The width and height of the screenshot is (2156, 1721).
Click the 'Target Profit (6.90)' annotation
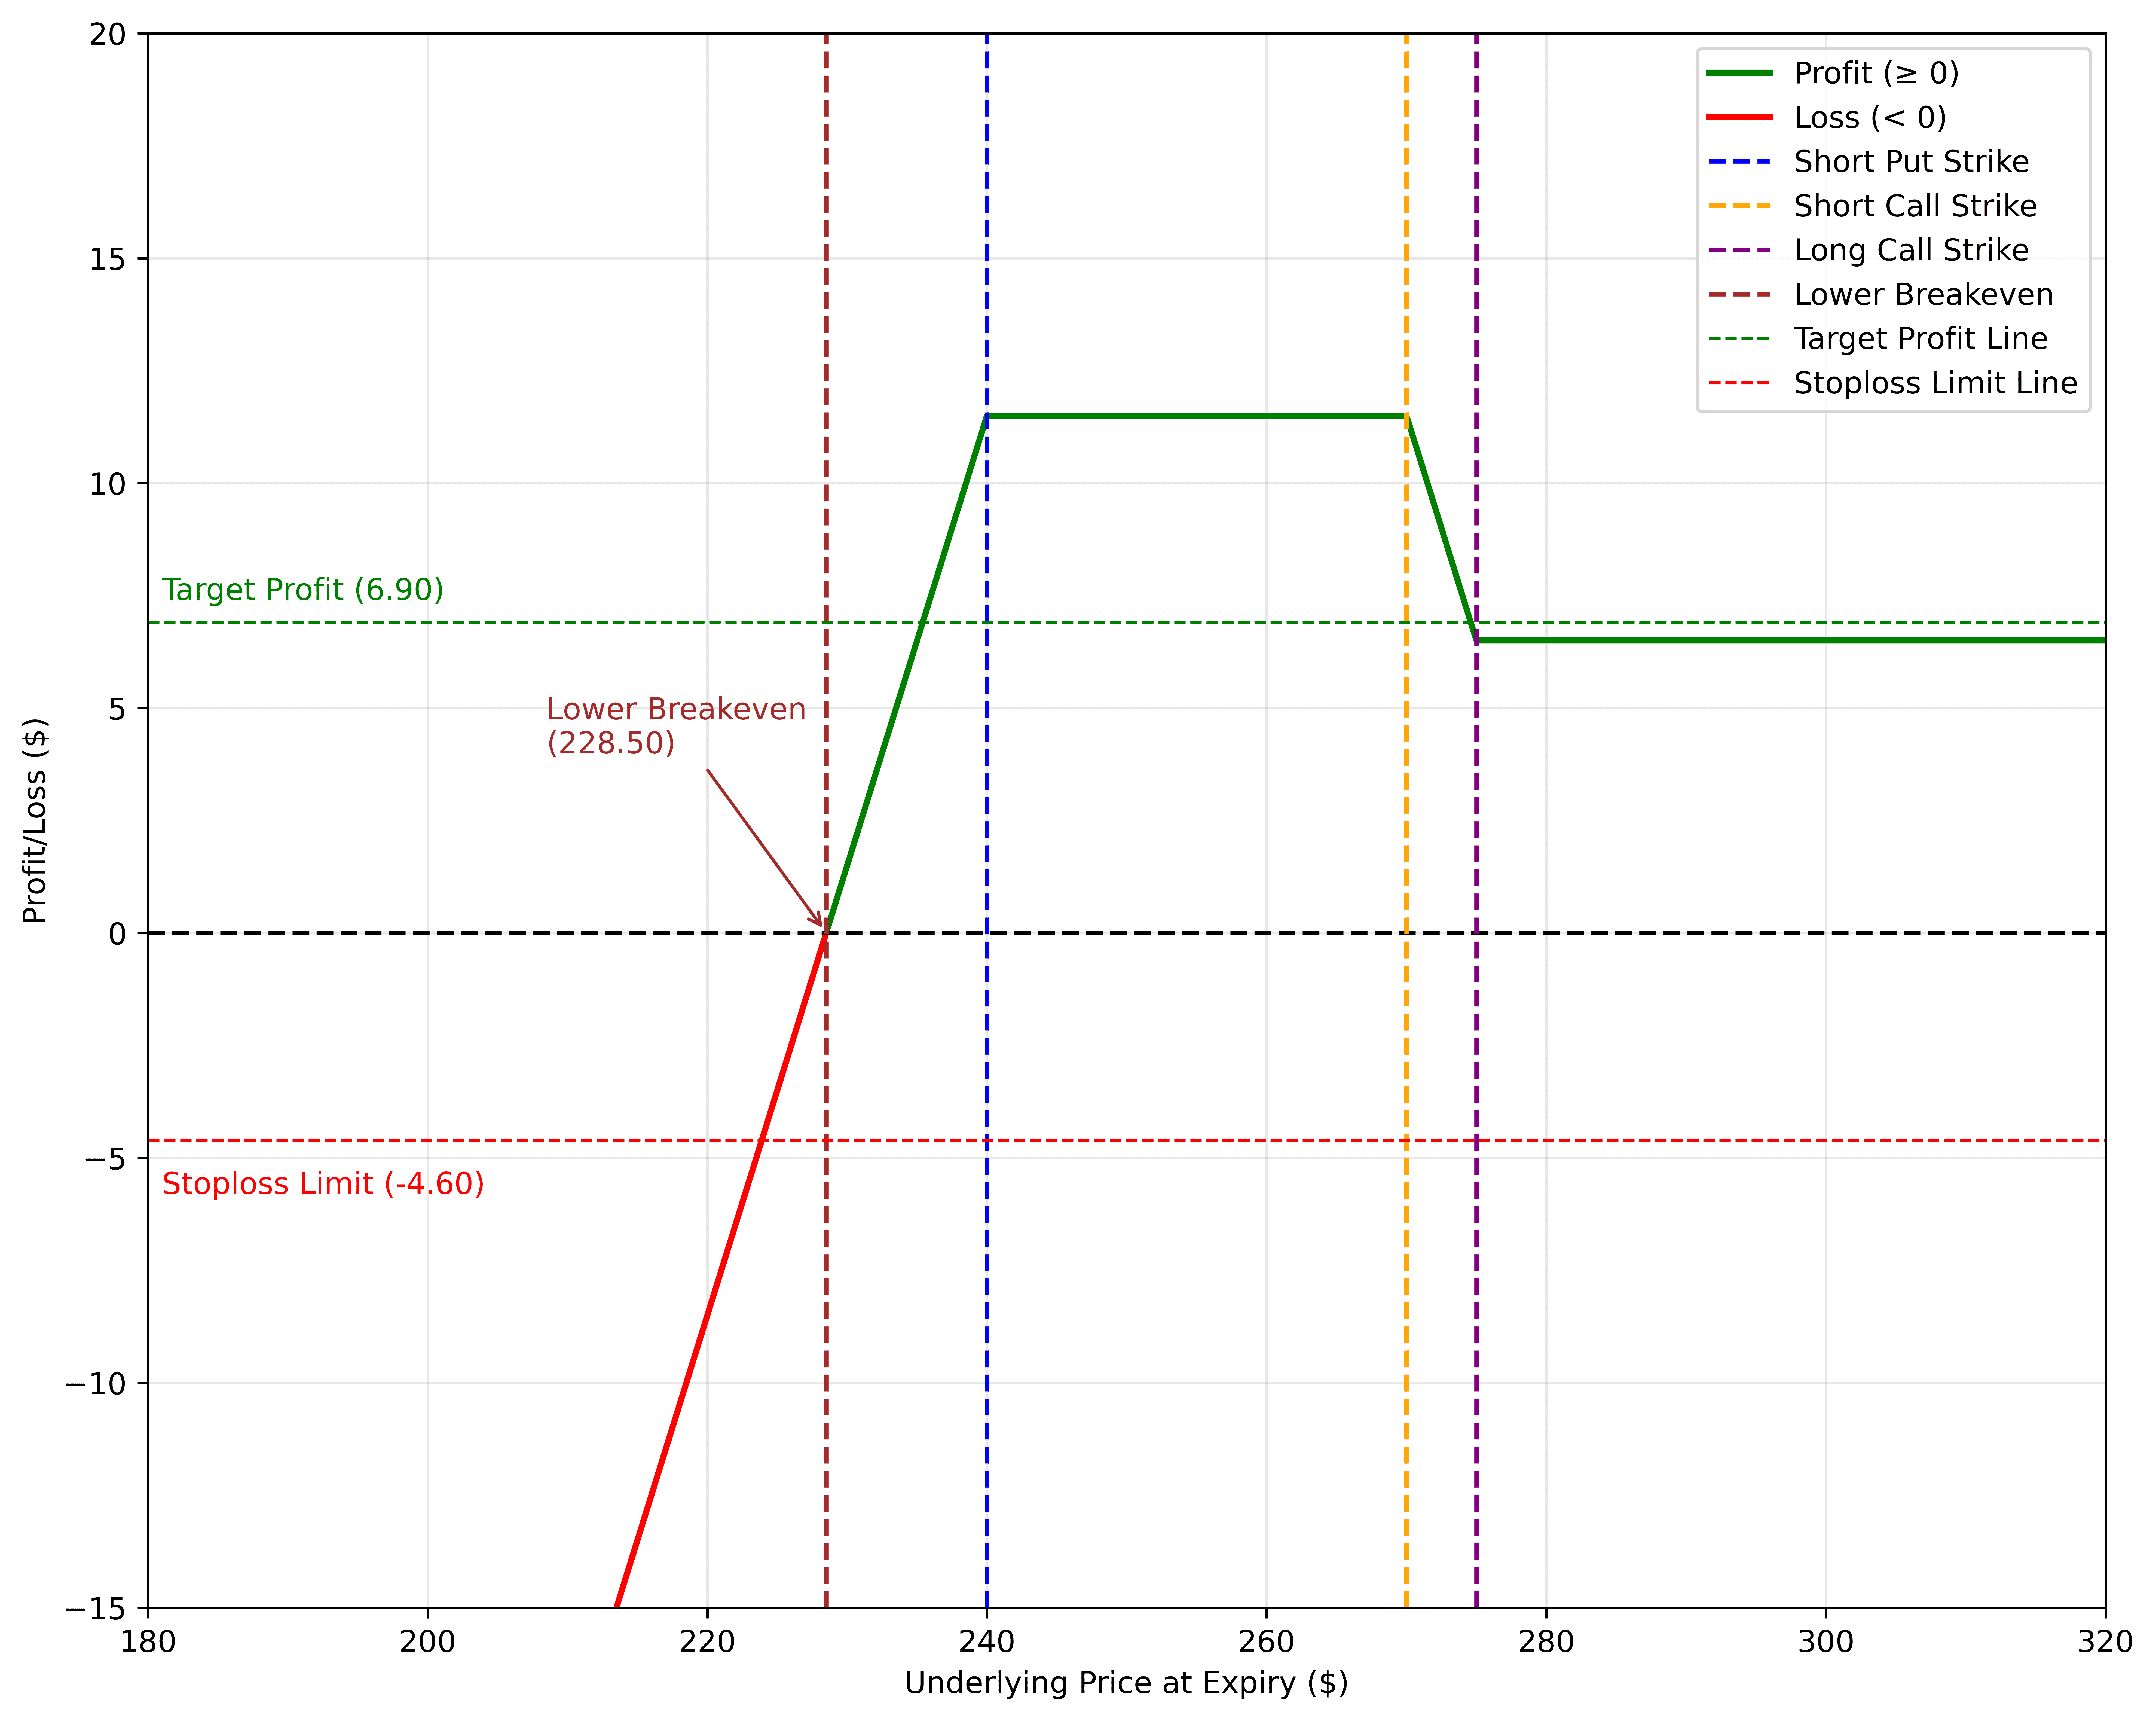303,590
